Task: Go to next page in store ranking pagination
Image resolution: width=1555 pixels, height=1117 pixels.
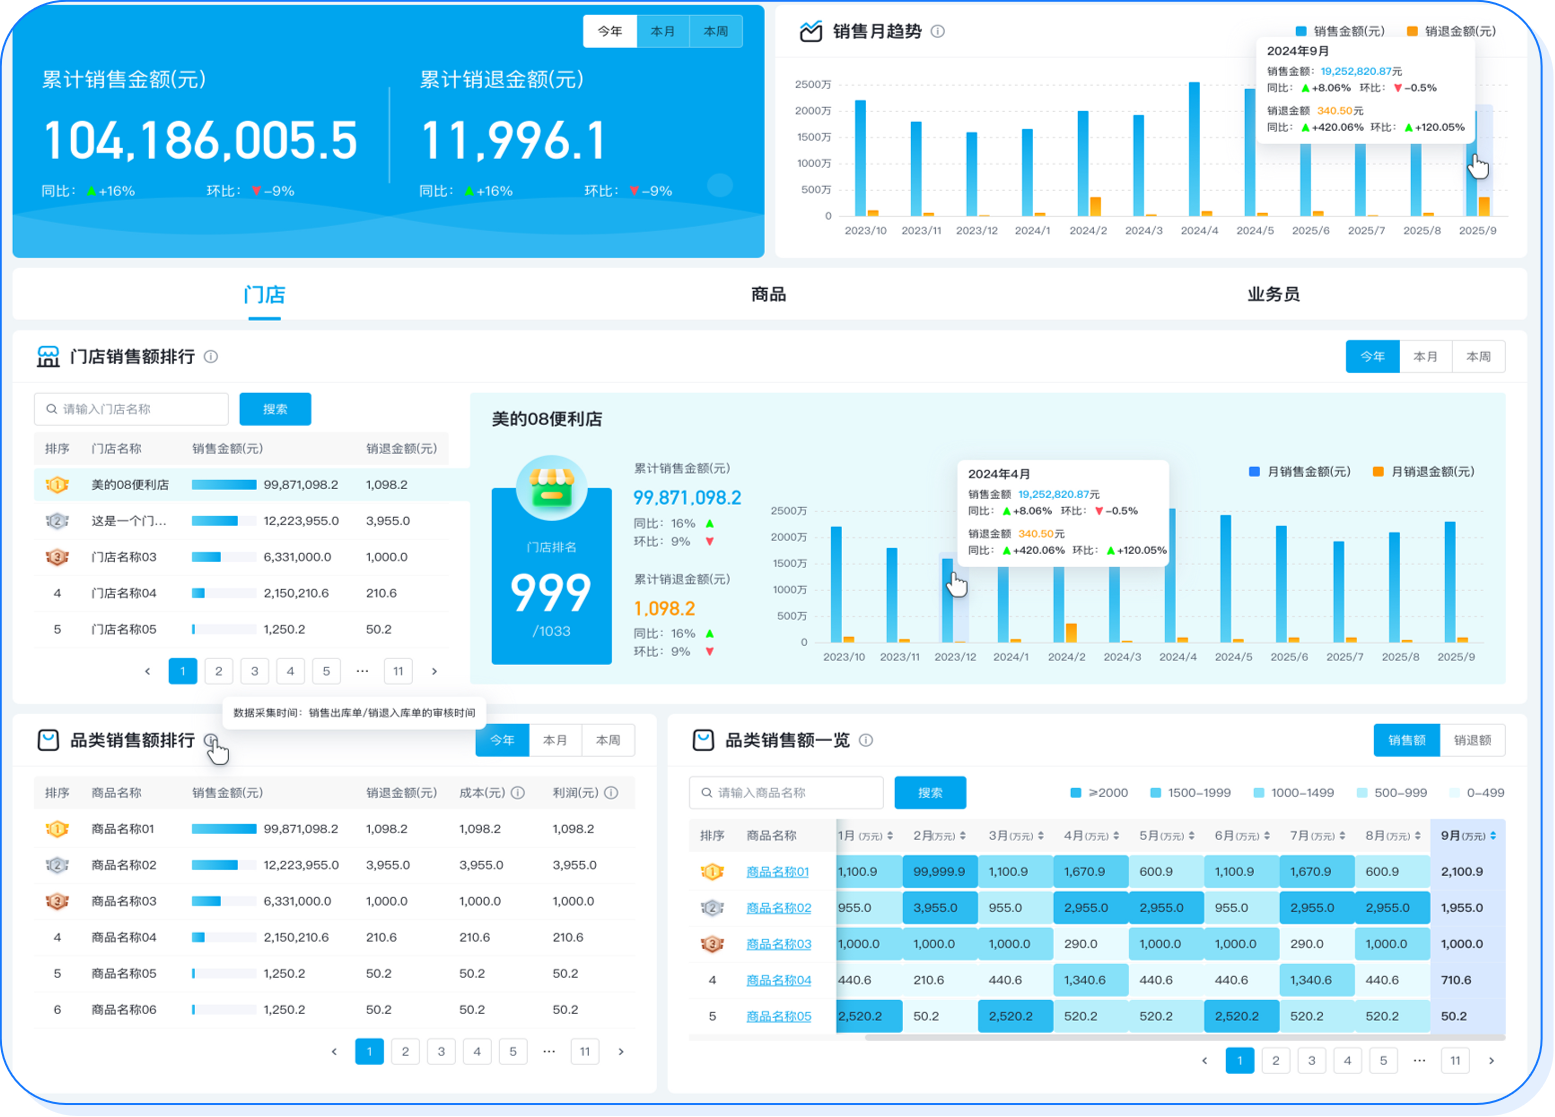Action: pyautogui.click(x=434, y=671)
